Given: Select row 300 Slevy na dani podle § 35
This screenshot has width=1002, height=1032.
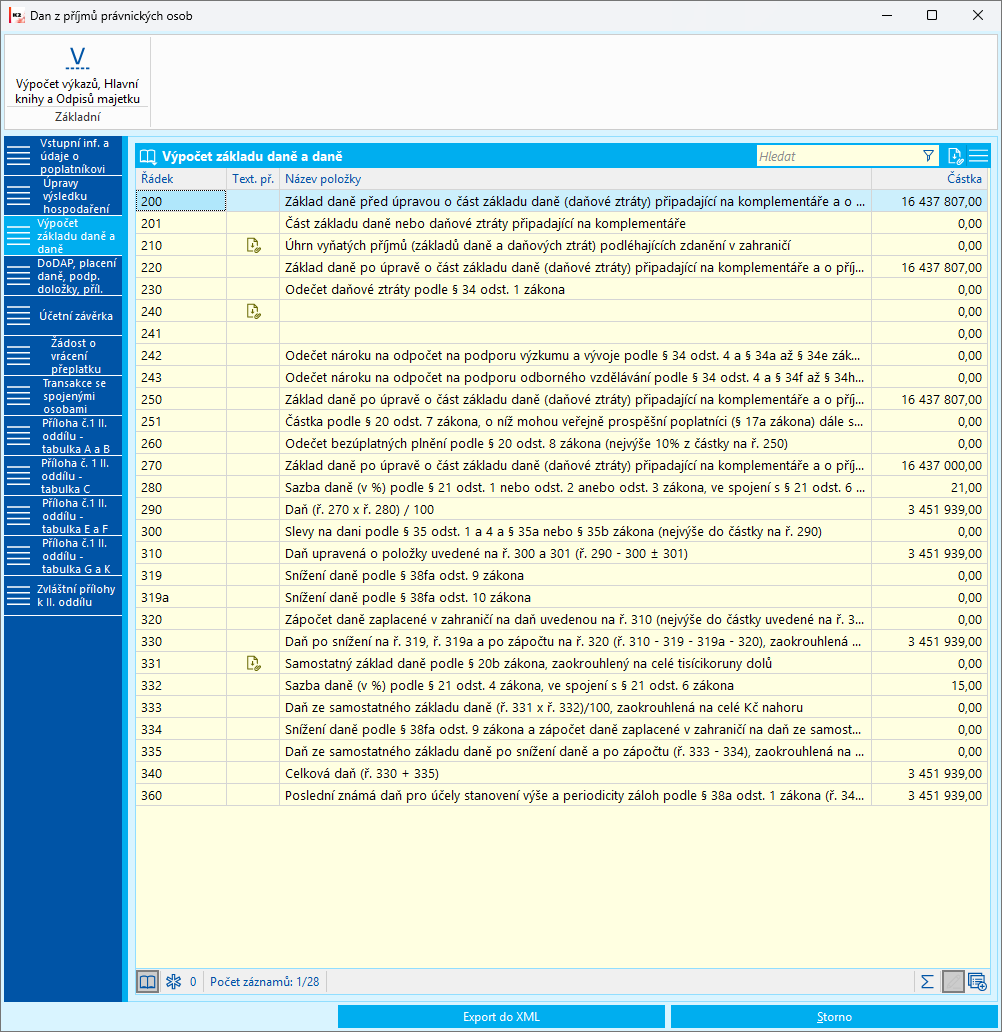Looking at the screenshot, I should click(562, 532).
